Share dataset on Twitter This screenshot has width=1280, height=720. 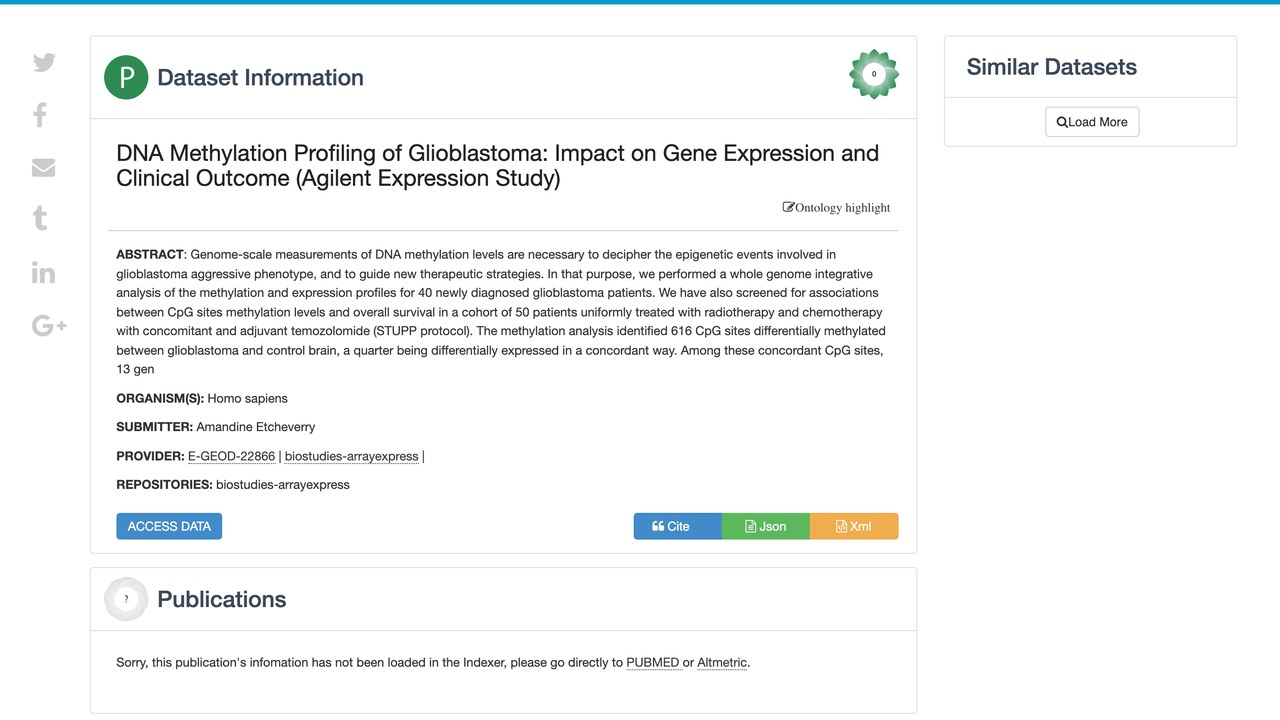click(44, 62)
